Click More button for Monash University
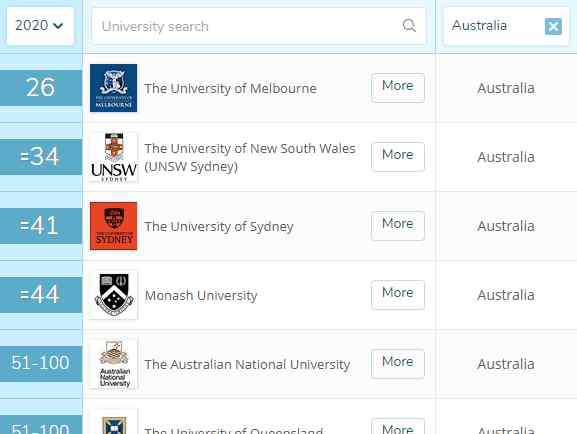 click(398, 294)
